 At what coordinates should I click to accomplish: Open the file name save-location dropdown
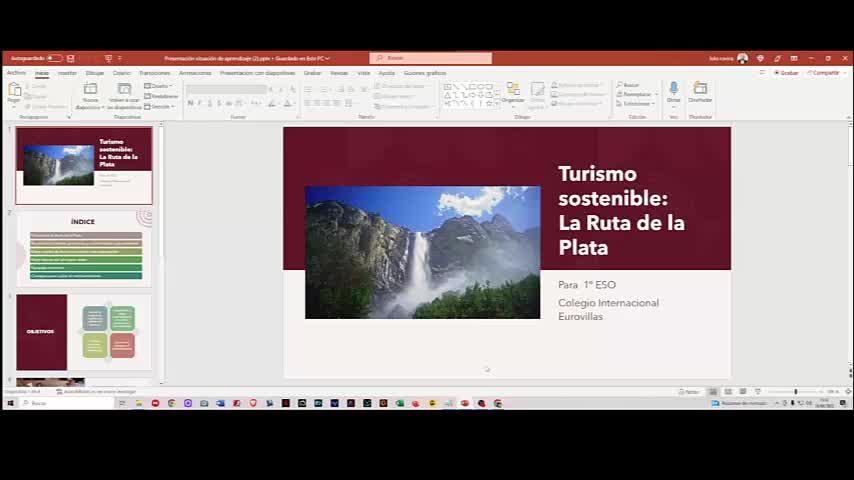point(327,58)
